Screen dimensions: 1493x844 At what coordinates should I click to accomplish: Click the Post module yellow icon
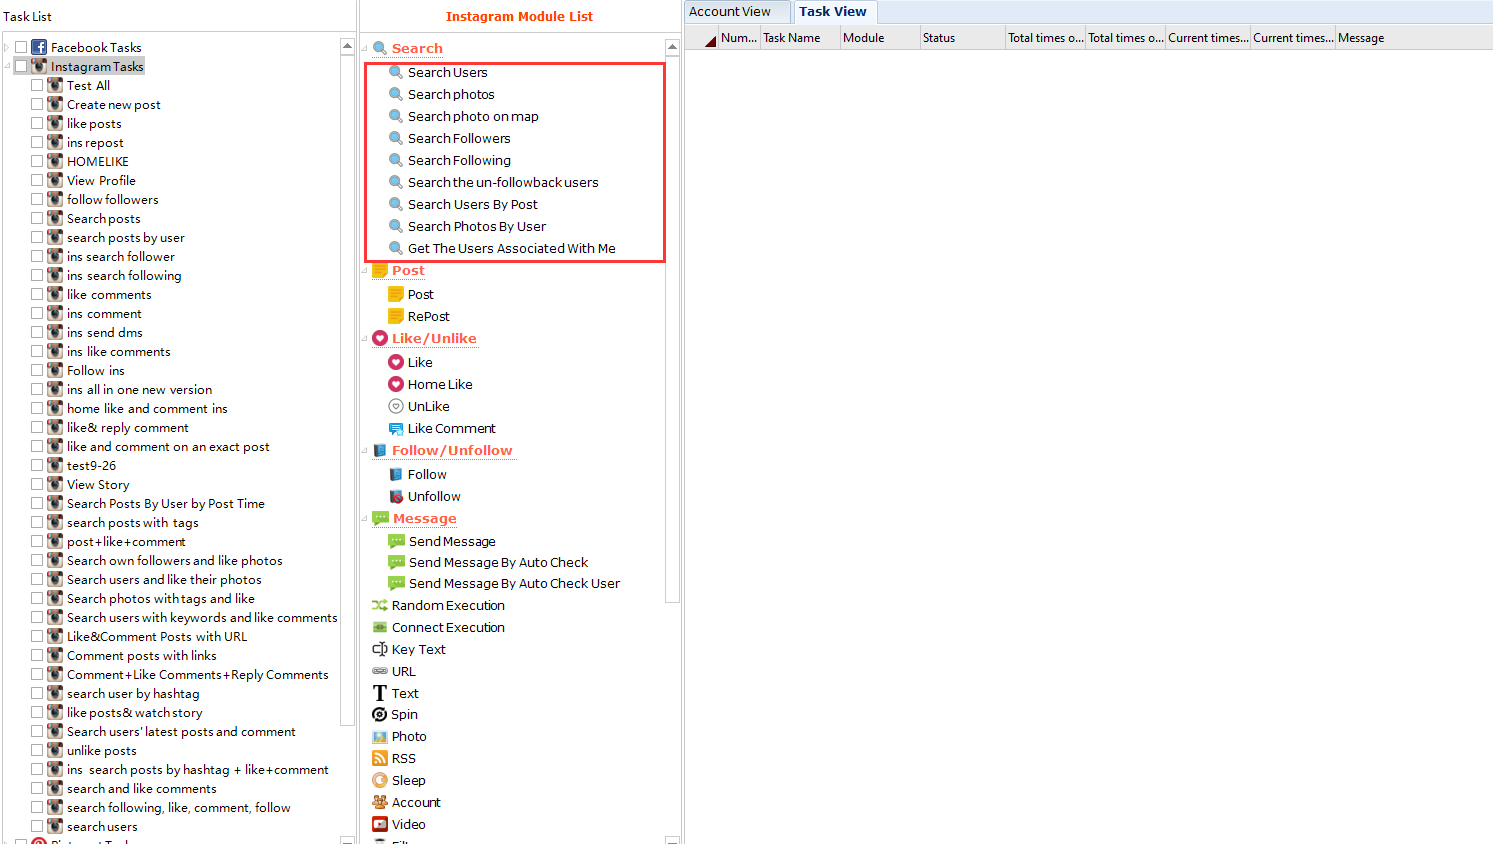(396, 294)
